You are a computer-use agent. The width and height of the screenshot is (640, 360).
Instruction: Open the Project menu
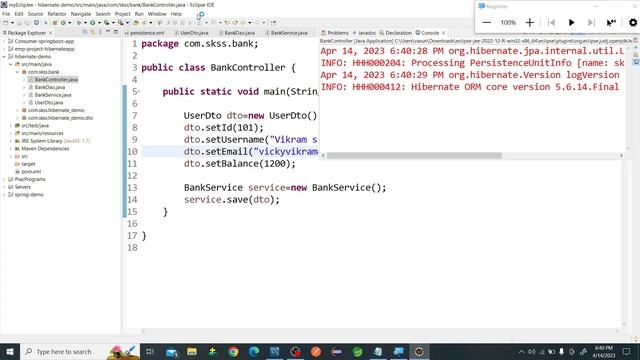coord(122,14)
